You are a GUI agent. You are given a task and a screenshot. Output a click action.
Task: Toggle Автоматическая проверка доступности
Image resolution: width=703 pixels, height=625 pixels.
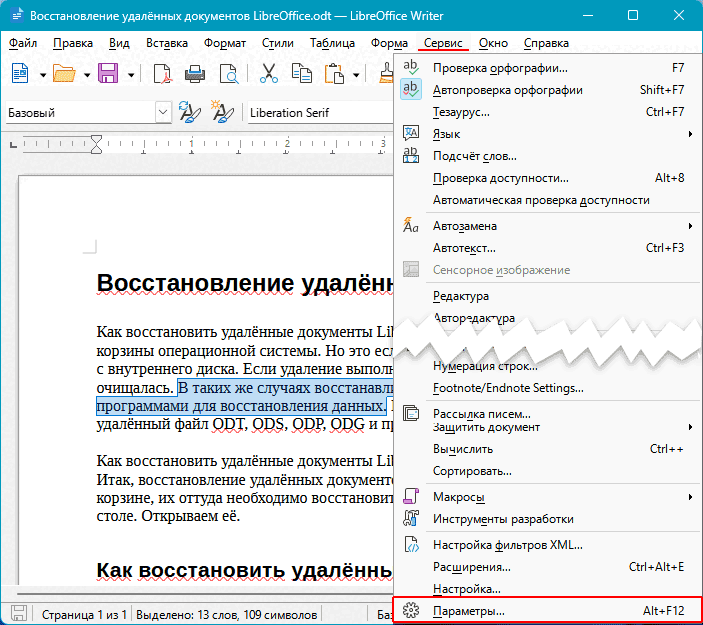click(x=547, y=200)
